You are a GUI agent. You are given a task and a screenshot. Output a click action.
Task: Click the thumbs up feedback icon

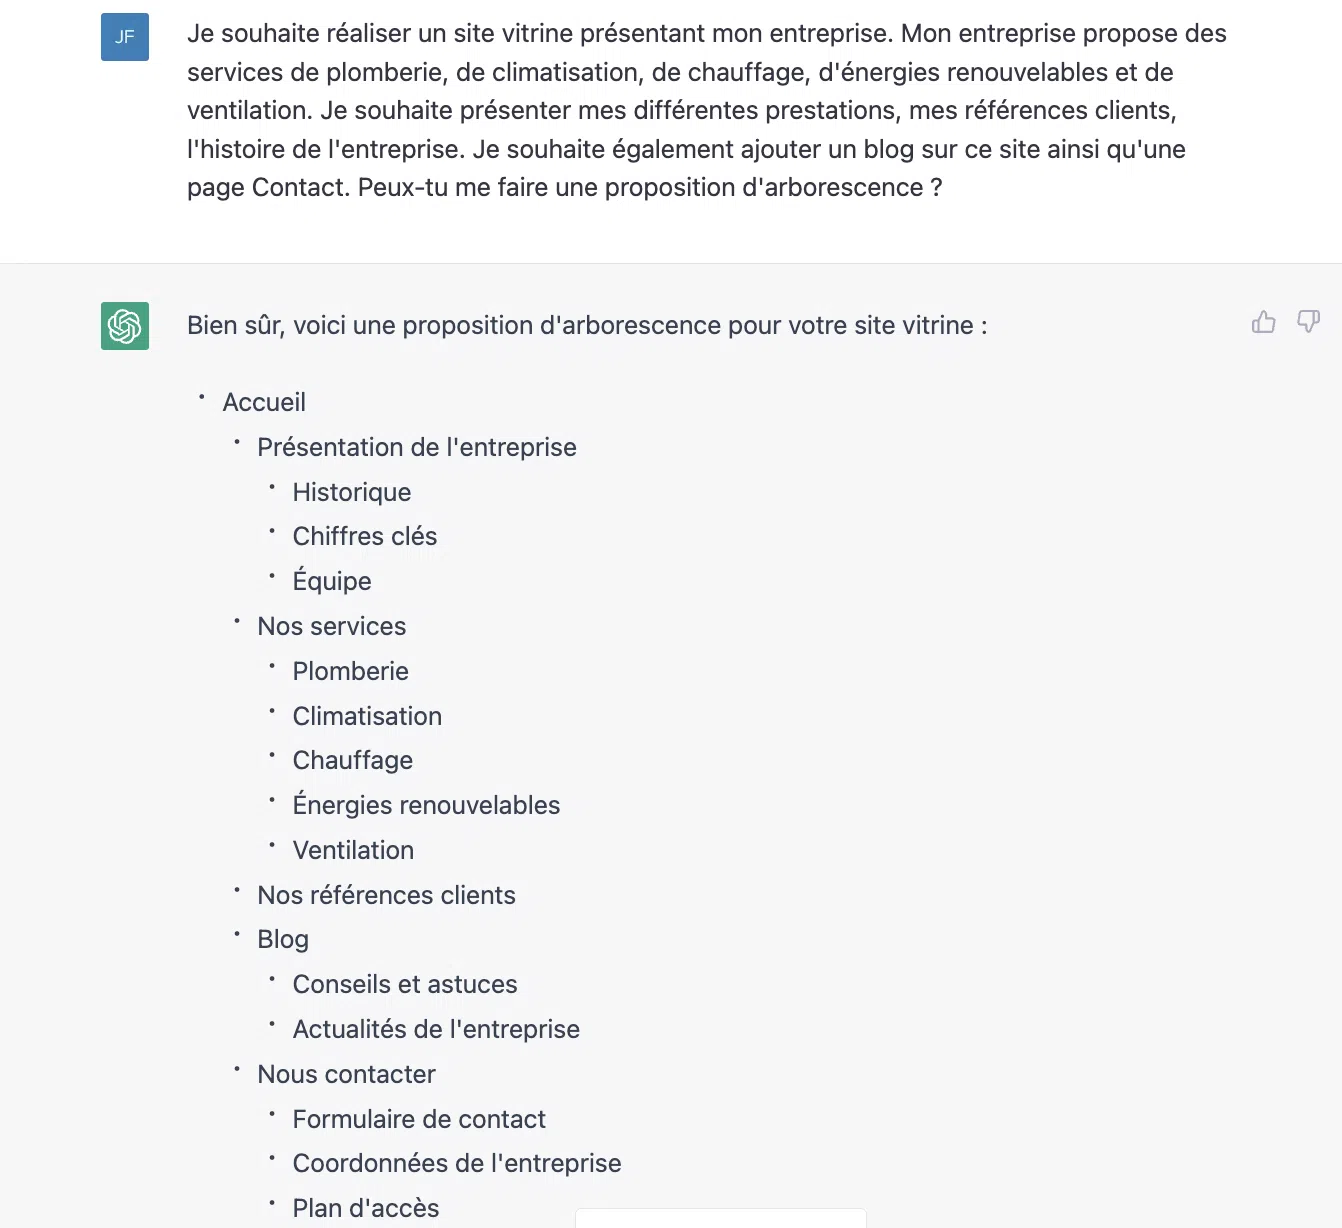click(1263, 322)
